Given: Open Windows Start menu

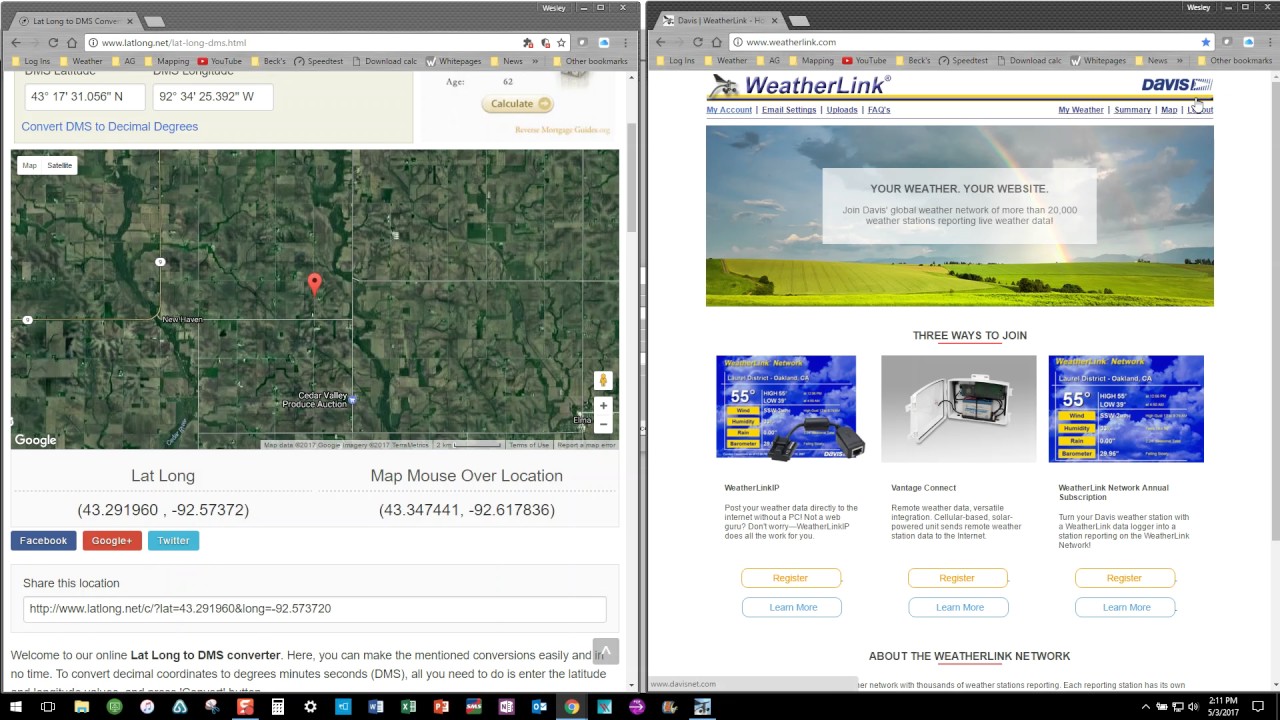Looking at the screenshot, I should tap(16, 707).
